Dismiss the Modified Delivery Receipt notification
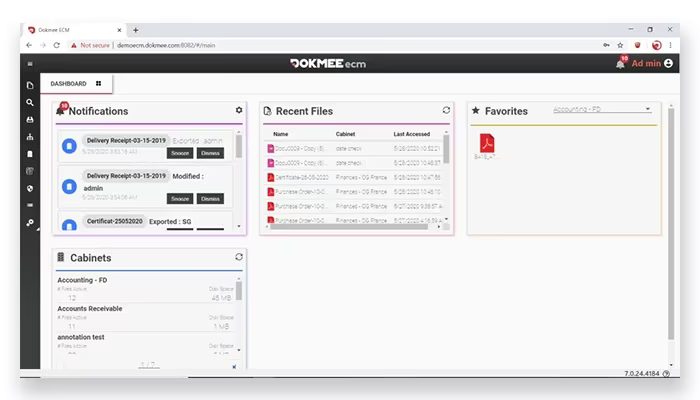The width and height of the screenshot is (700, 400). pyautogui.click(x=210, y=199)
